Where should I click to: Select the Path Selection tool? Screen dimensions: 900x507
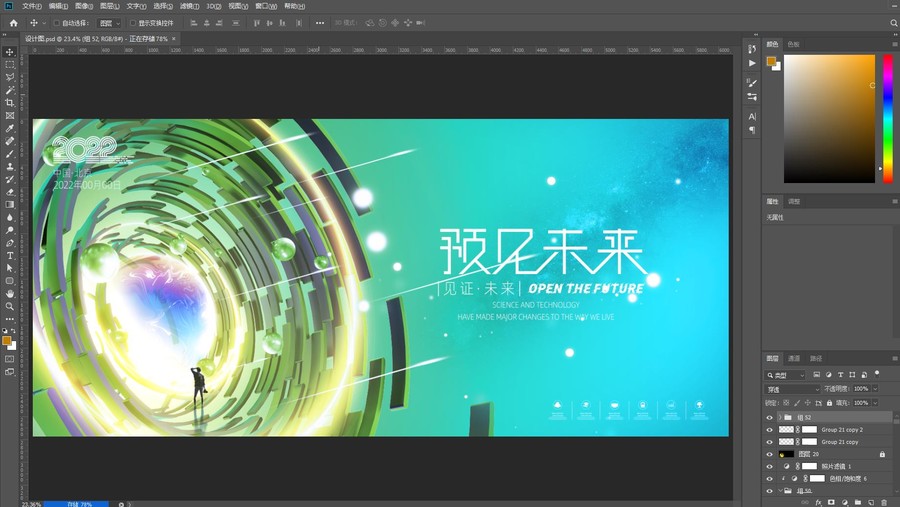pyautogui.click(x=10, y=268)
